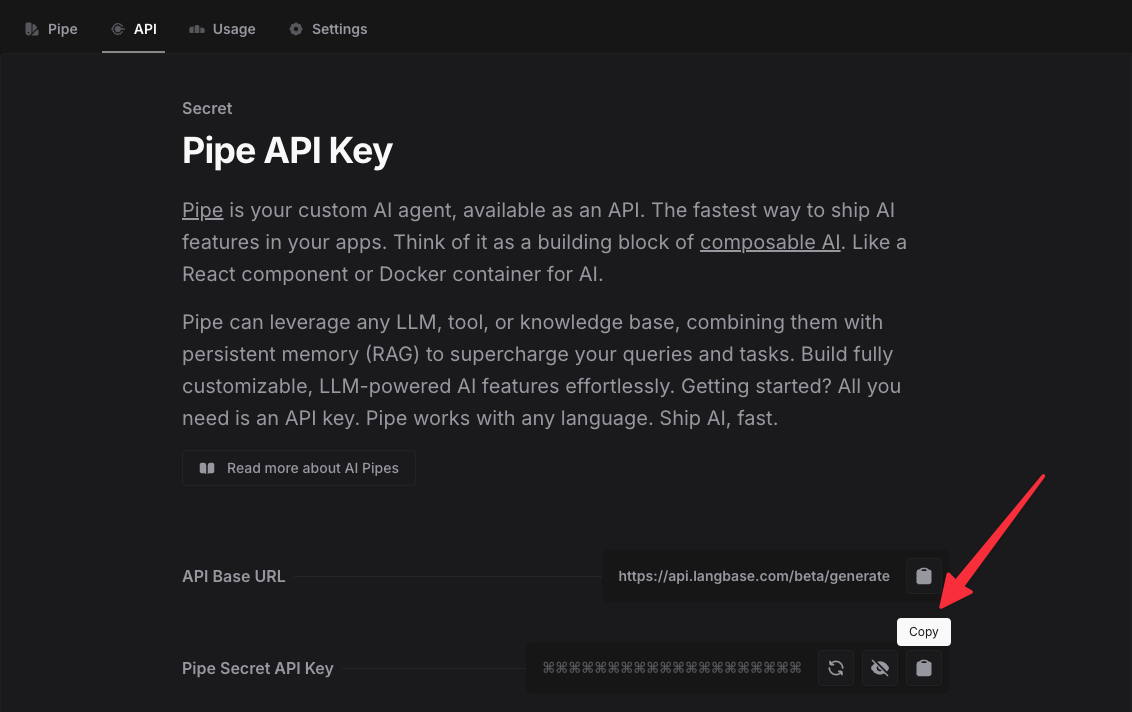This screenshot has width=1132, height=712.
Task: Copy the Pipe Secret API Key
Action: [923, 668]
